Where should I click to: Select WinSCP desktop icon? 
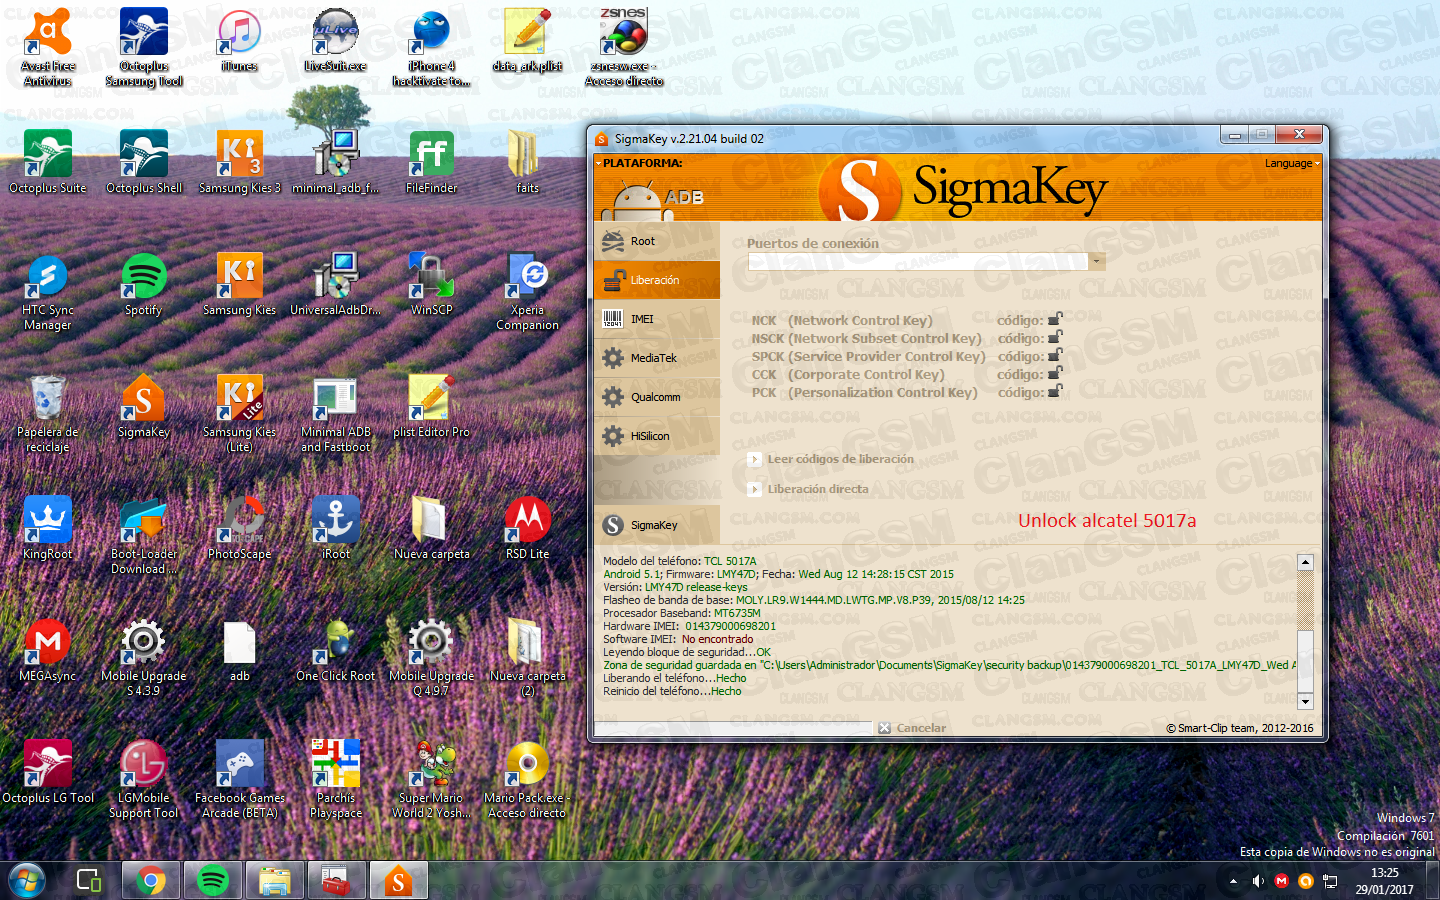(432, 284)
